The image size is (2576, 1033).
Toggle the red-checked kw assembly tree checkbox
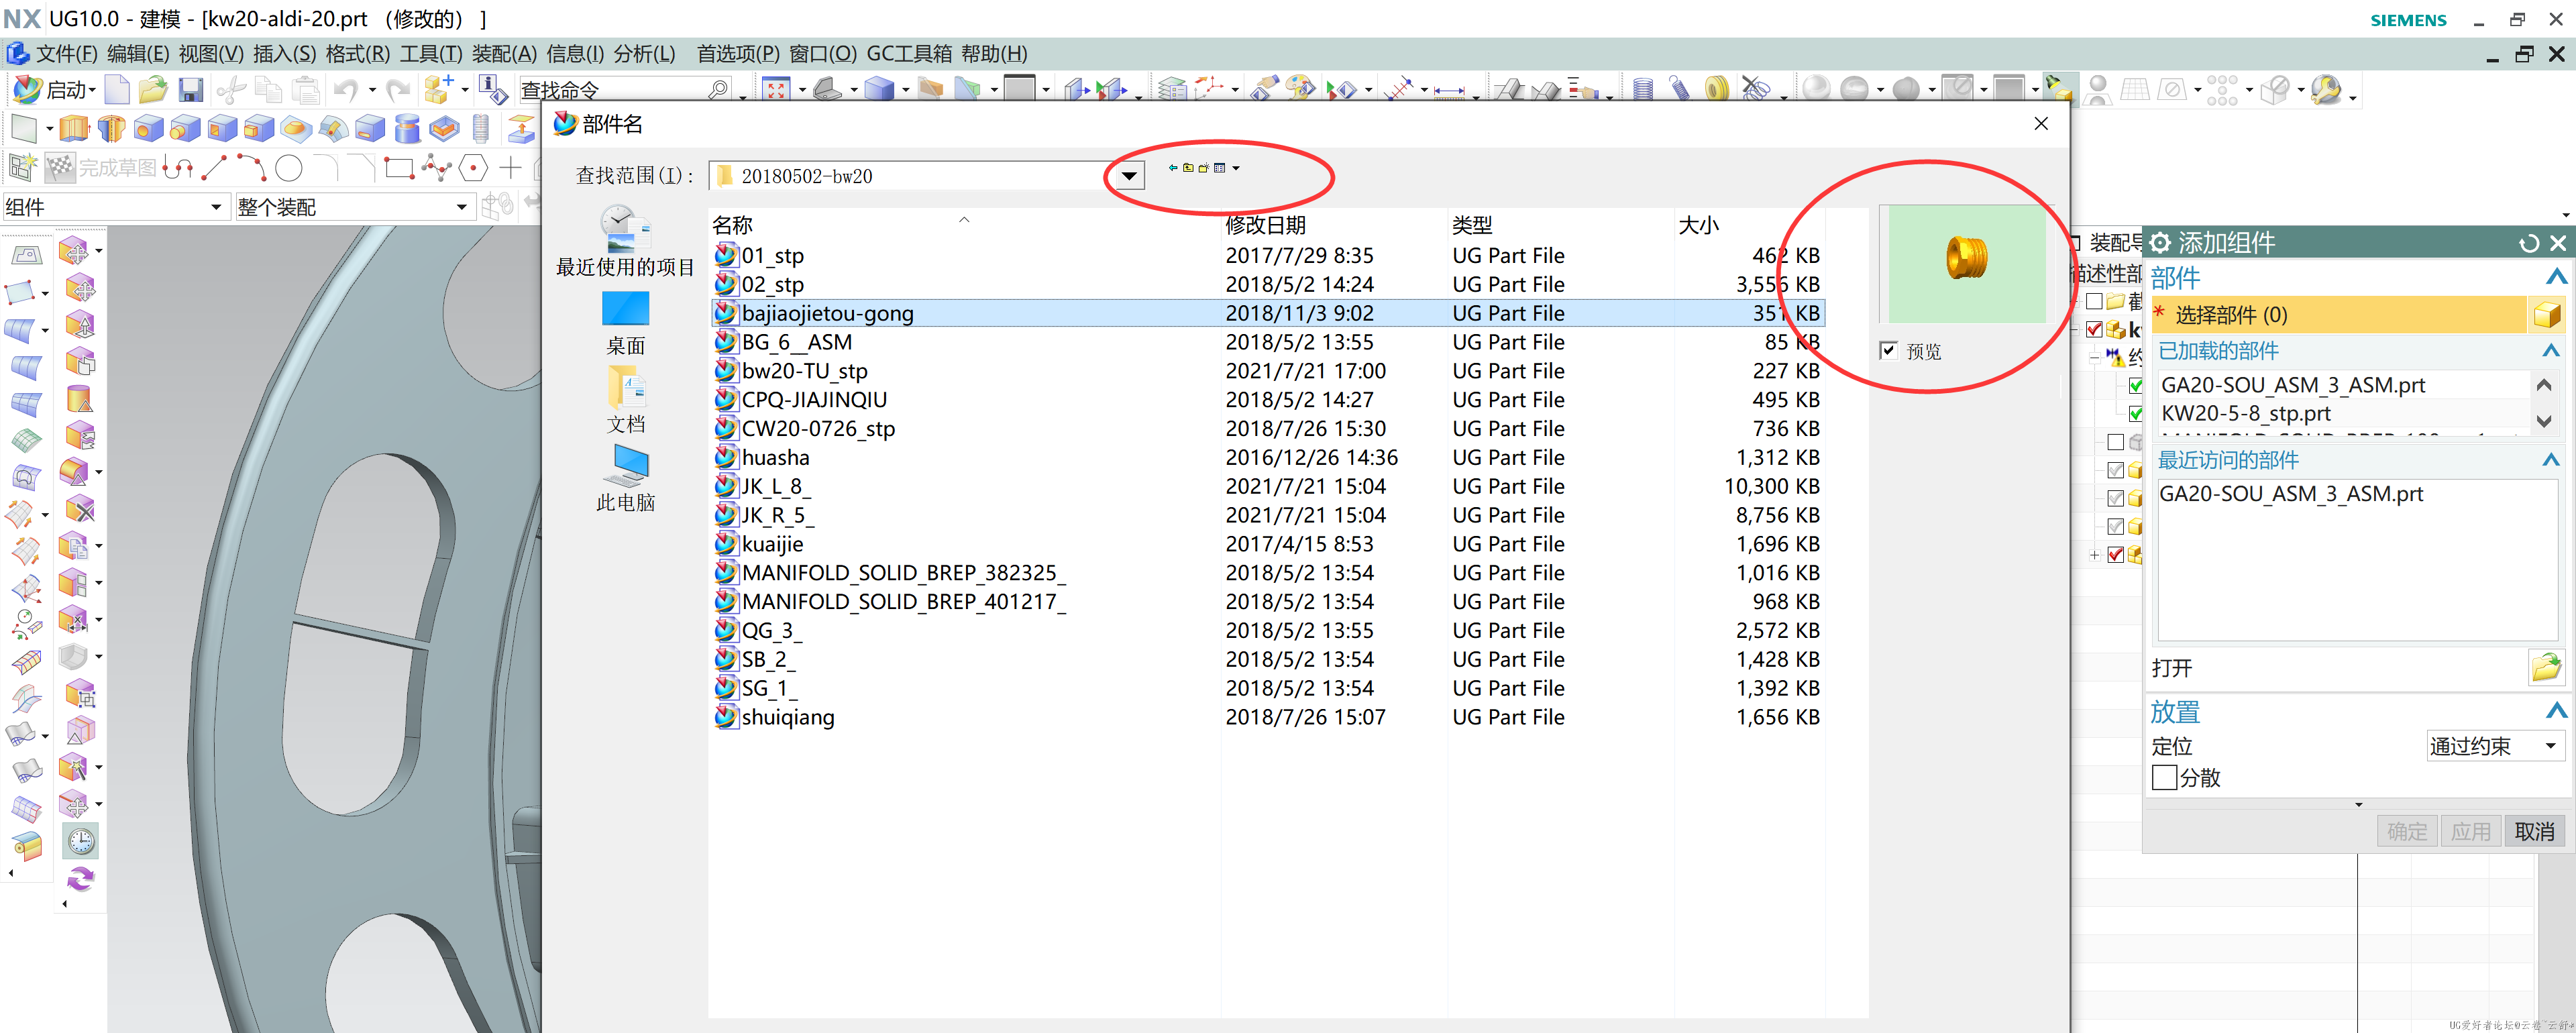[x=2094, y=329]
